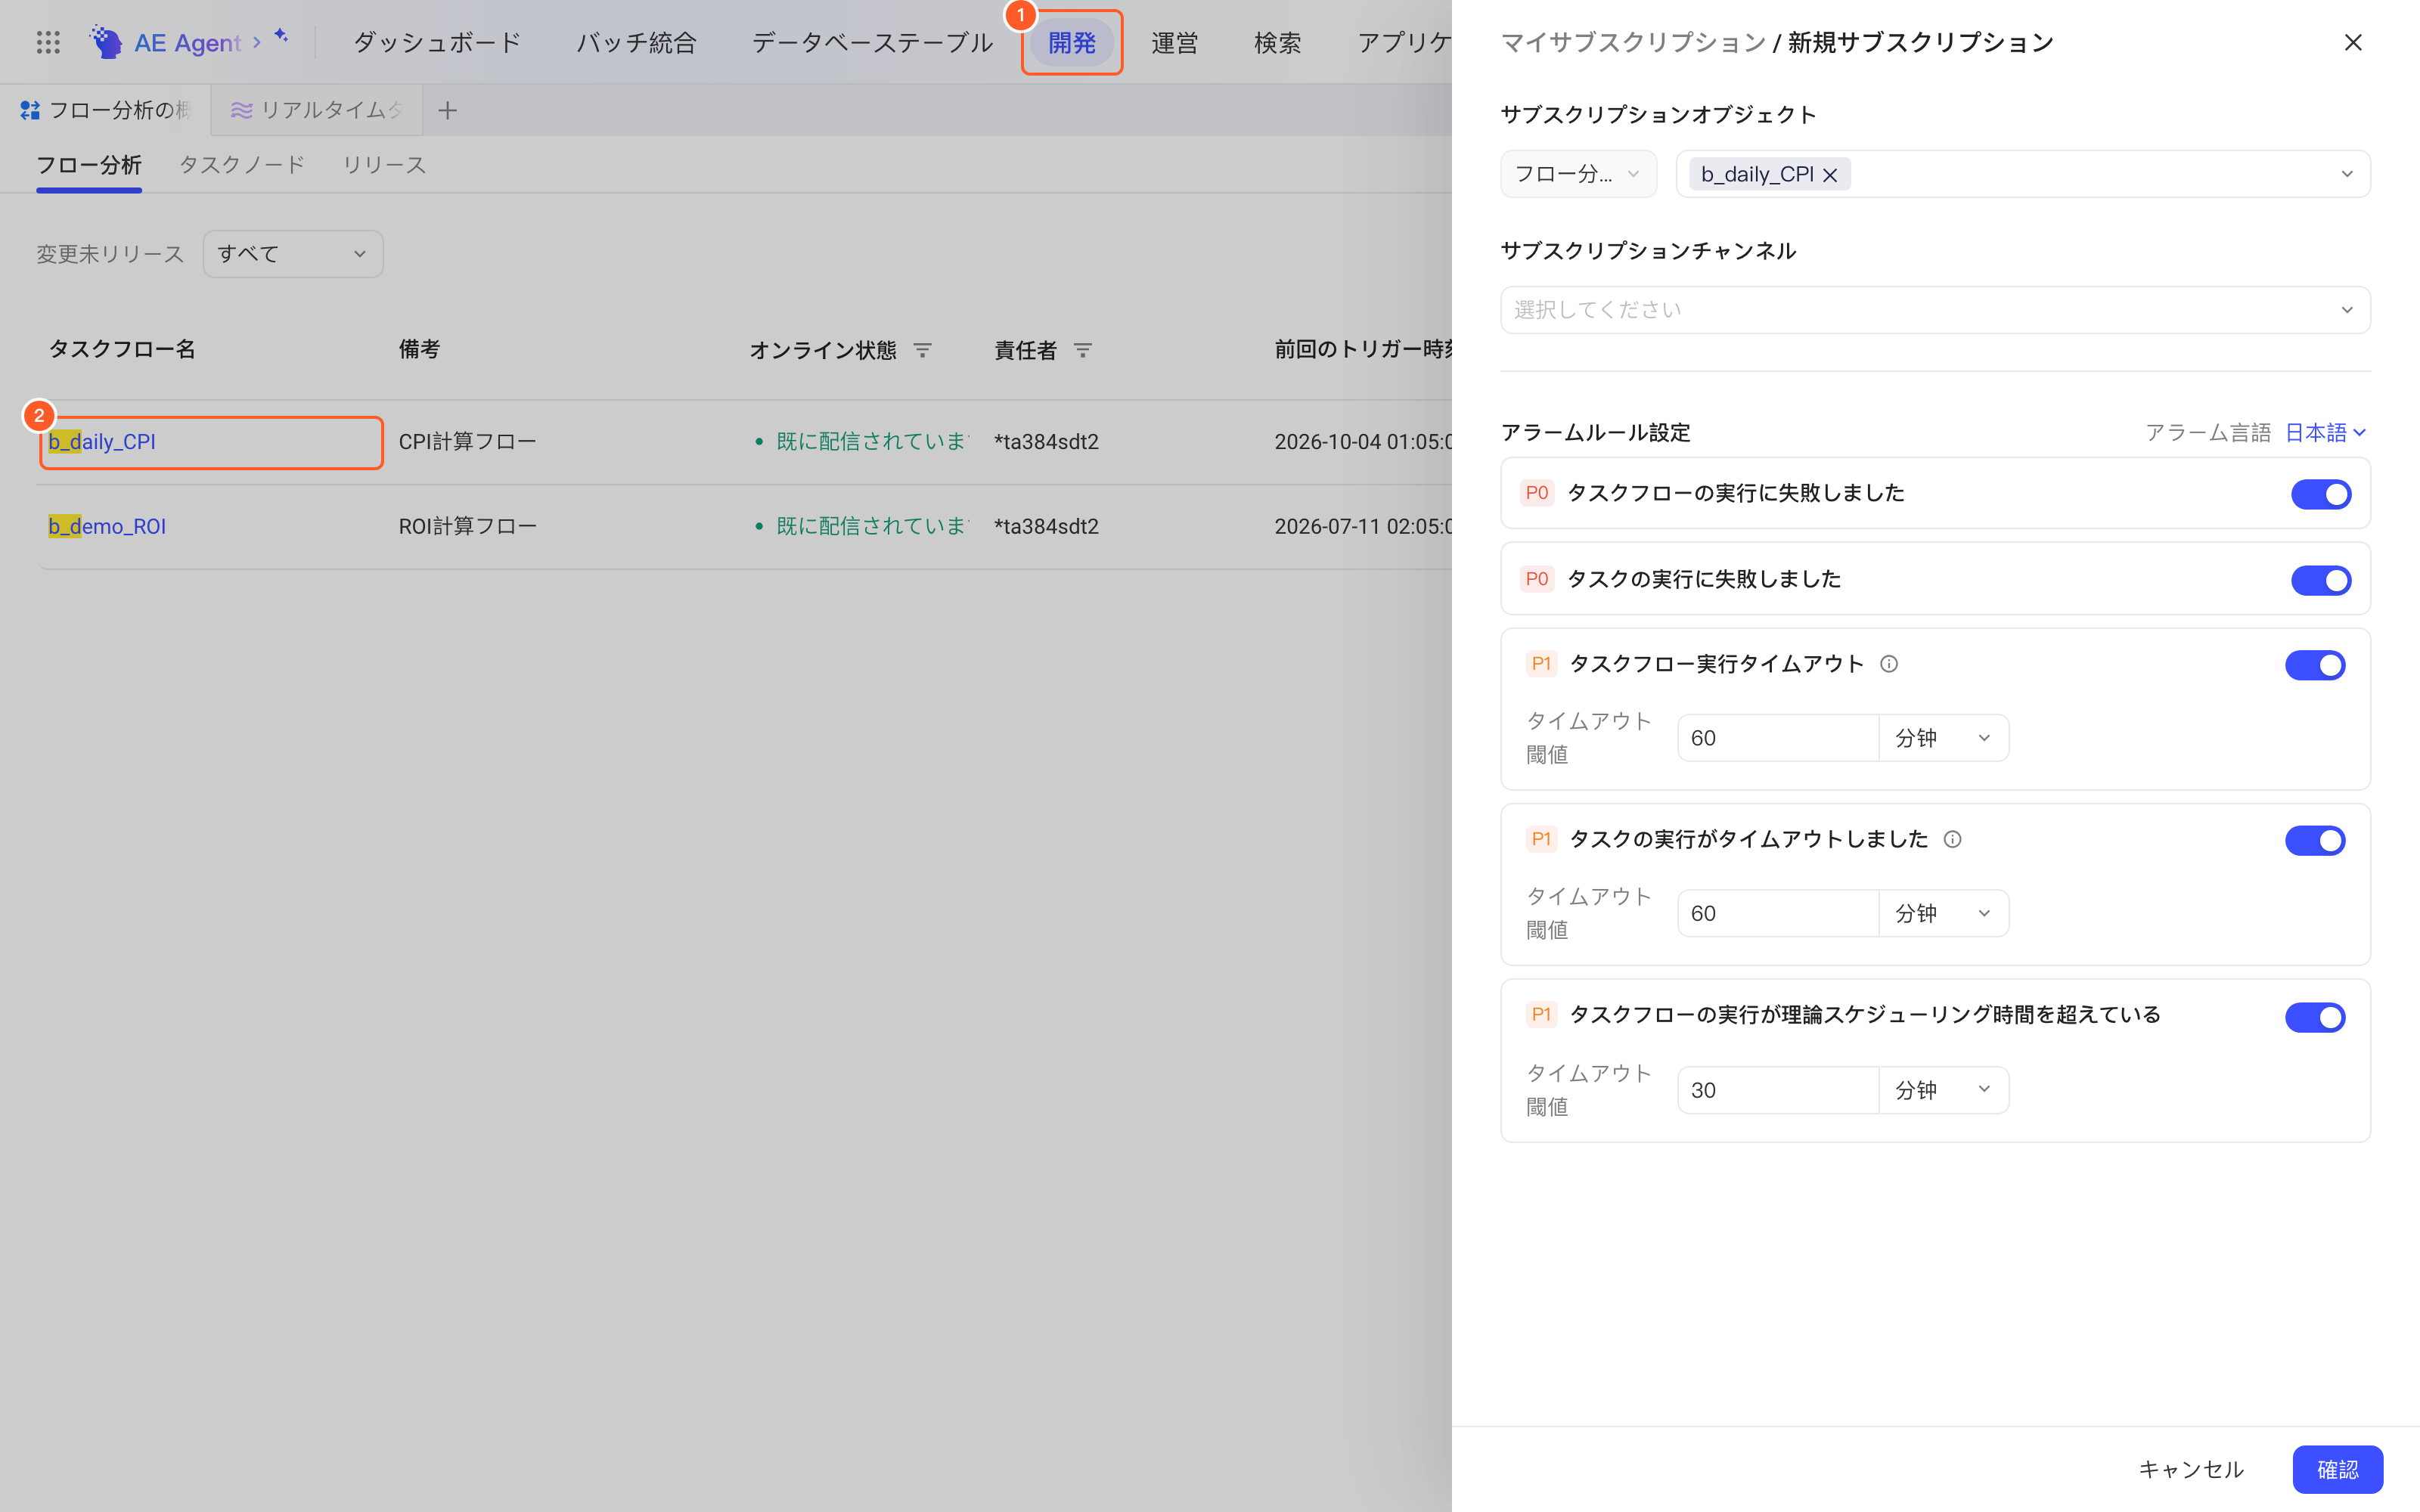This screenshot has width=2420, height=1512.
Task: Select the フロー分析 tab
Action: 89,165
